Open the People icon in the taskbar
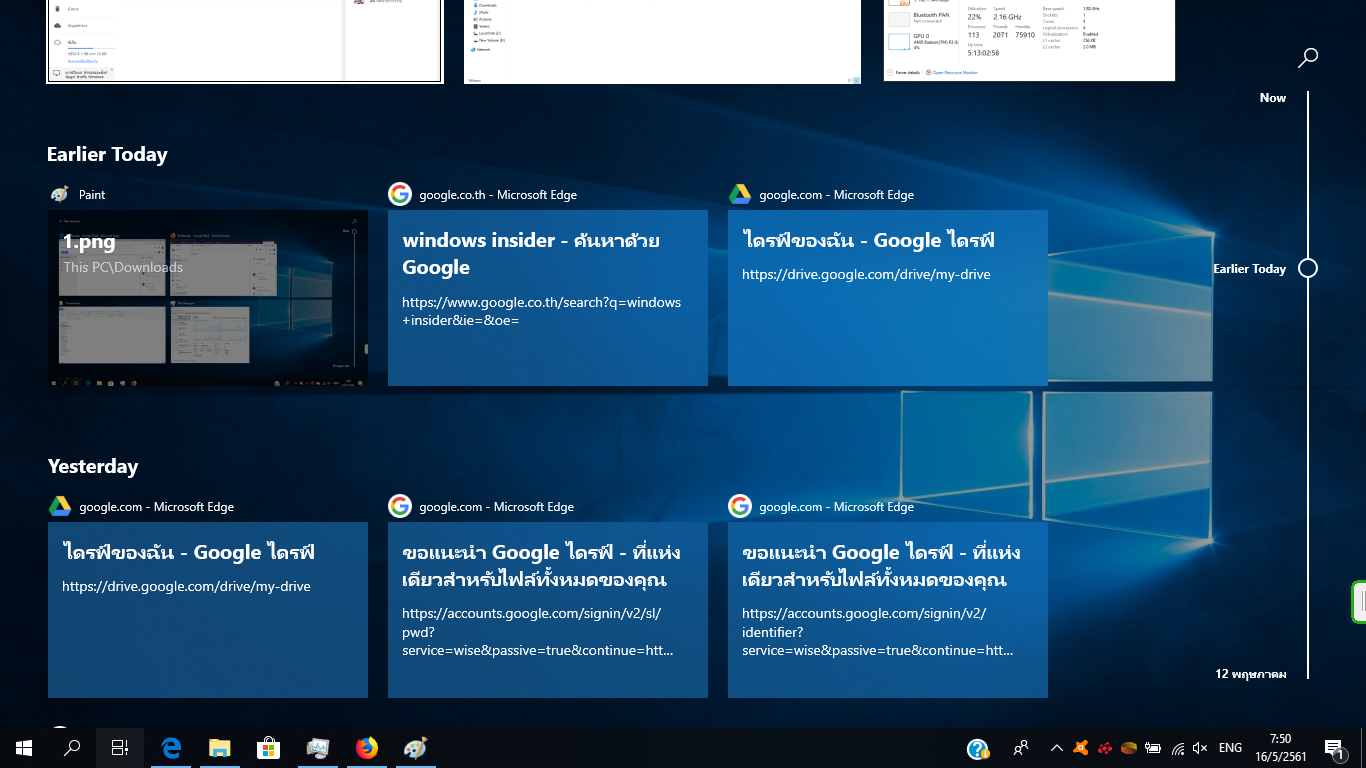Screen dimensions: 1366x768 1021,747
